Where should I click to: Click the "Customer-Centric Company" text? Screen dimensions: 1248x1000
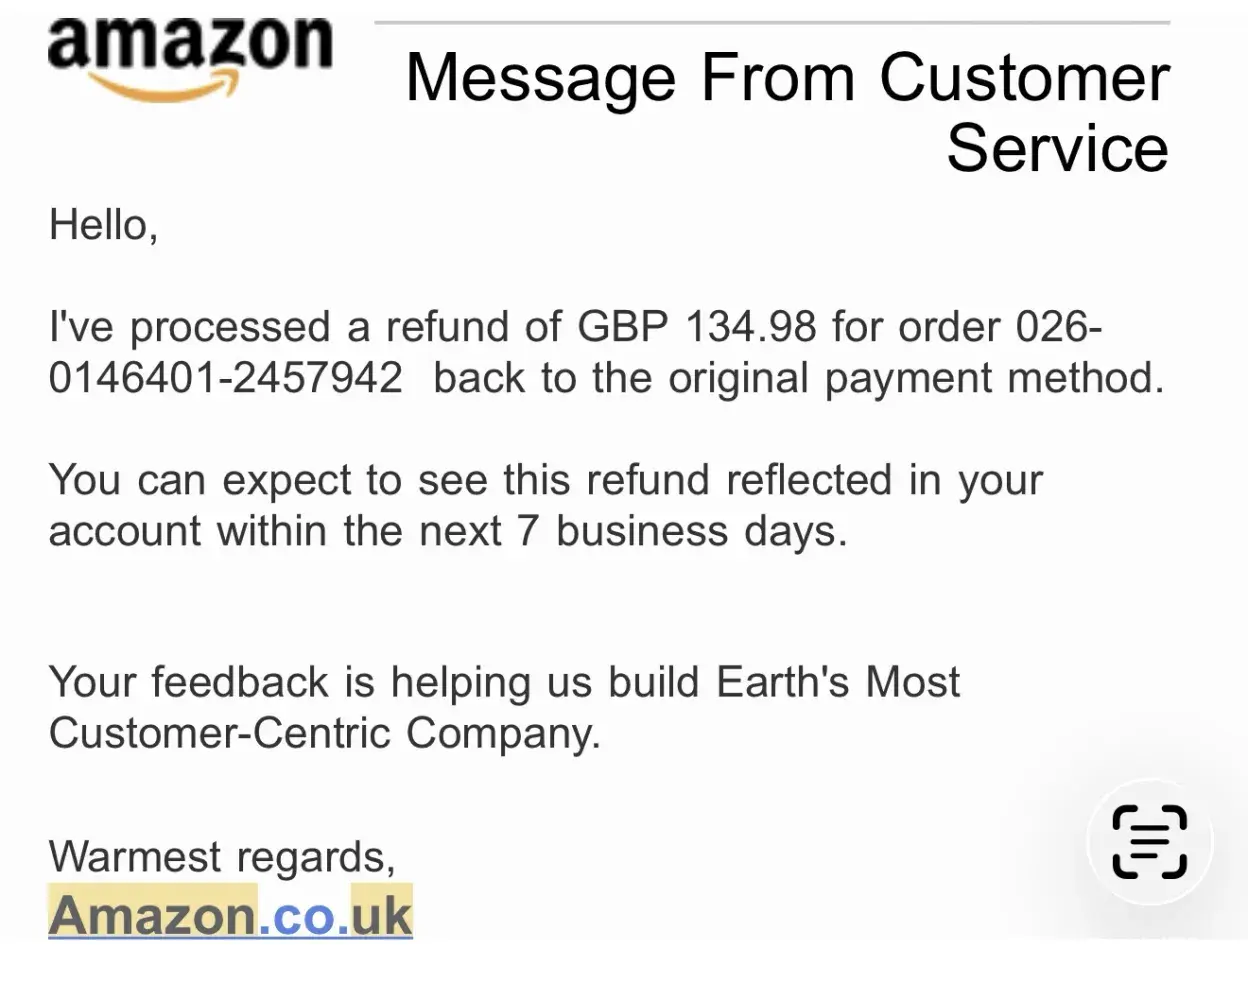(323, 733)
